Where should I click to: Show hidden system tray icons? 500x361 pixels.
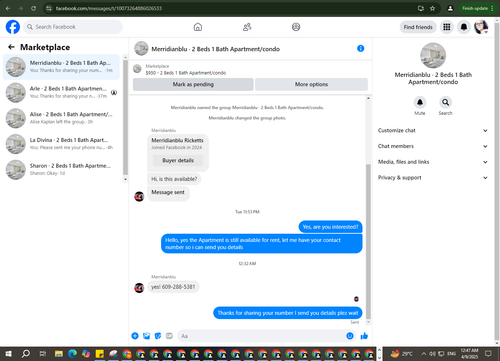coord(423,354)
